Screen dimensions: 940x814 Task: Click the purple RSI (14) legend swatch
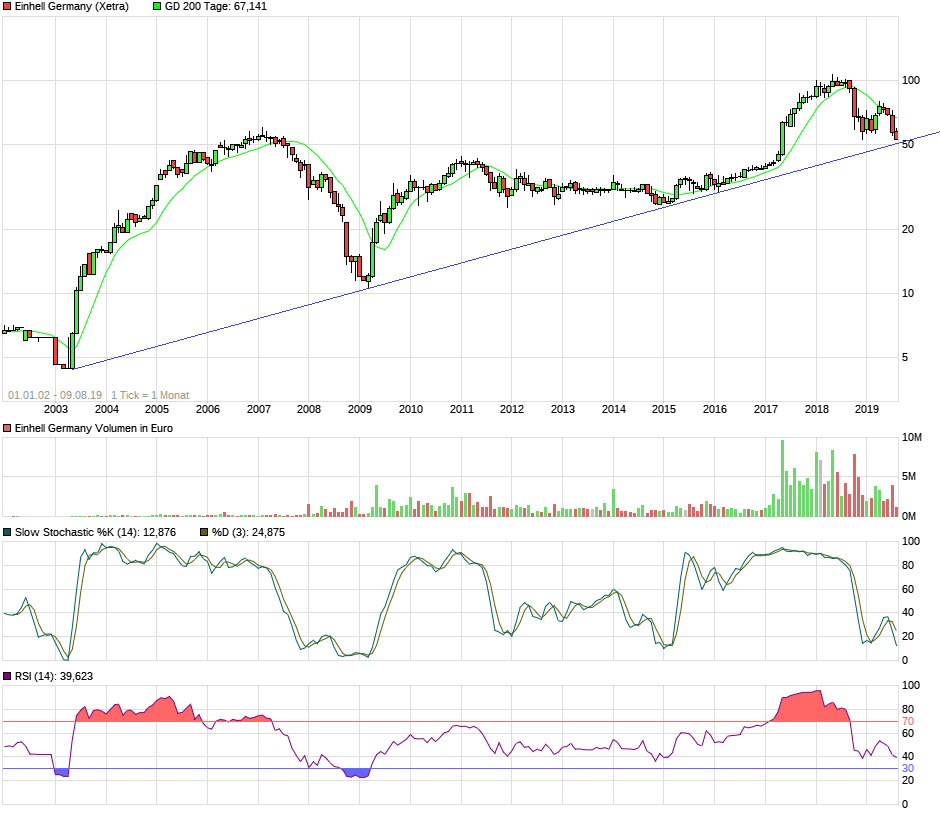point(7,676)
